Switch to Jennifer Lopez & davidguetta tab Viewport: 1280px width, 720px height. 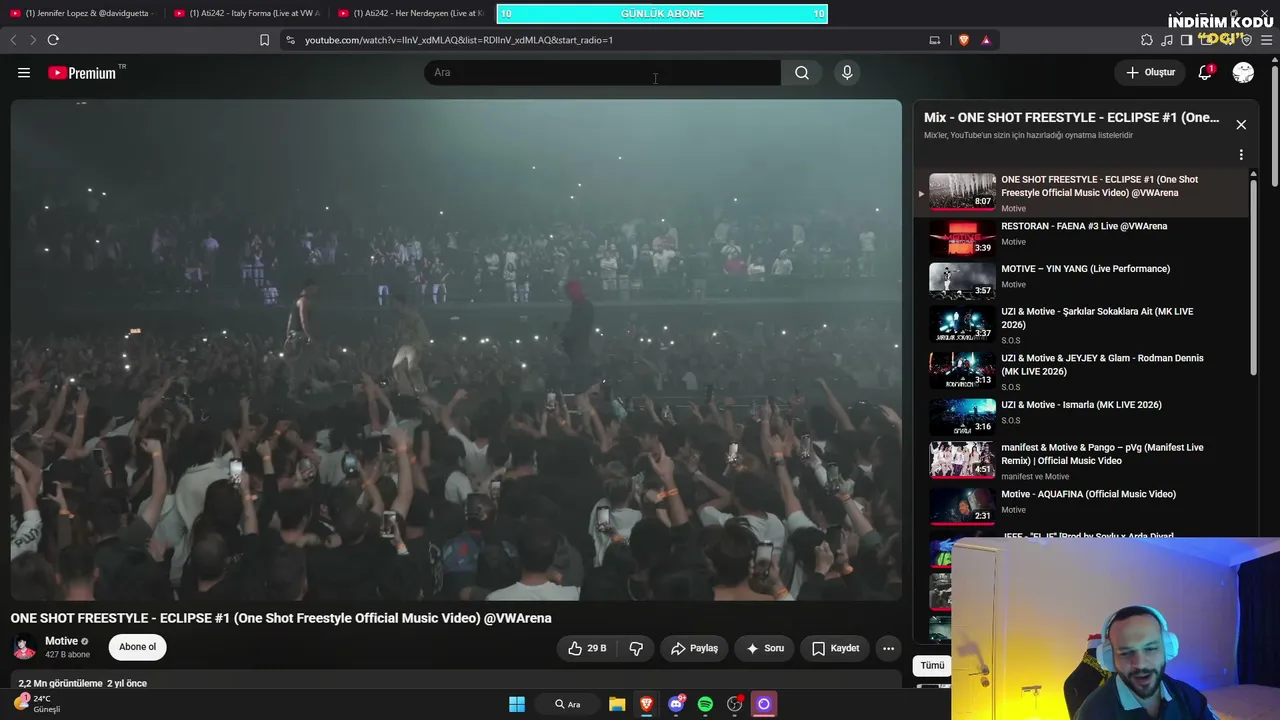click(84, 13)
